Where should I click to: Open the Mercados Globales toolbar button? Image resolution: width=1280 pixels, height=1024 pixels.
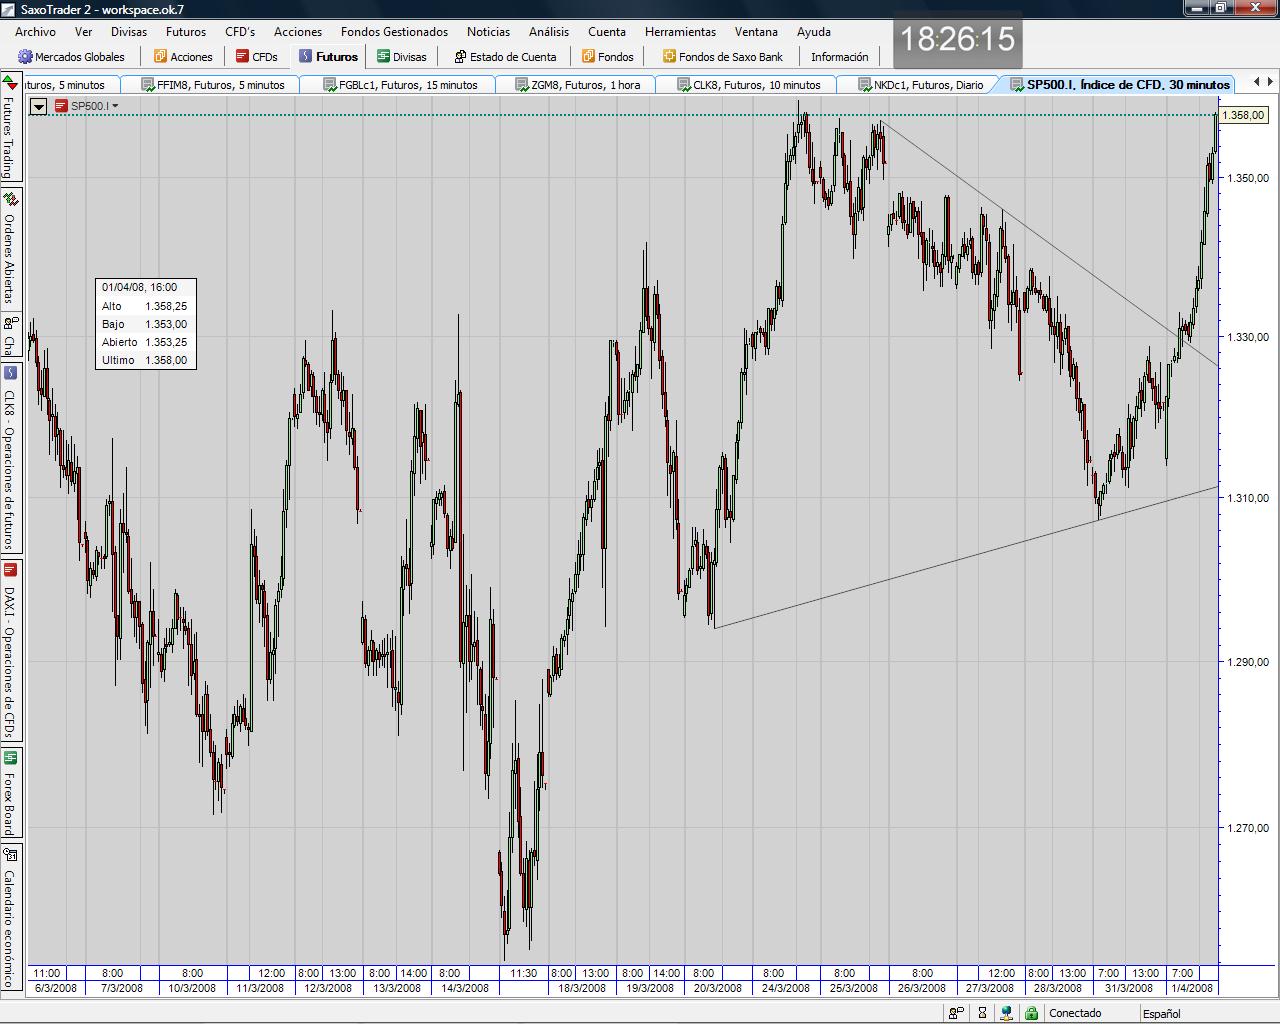coord(71,57)
